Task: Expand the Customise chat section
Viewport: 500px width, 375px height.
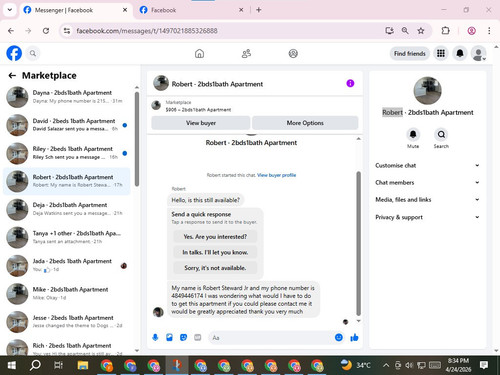Action: click(x=427, y=165)
